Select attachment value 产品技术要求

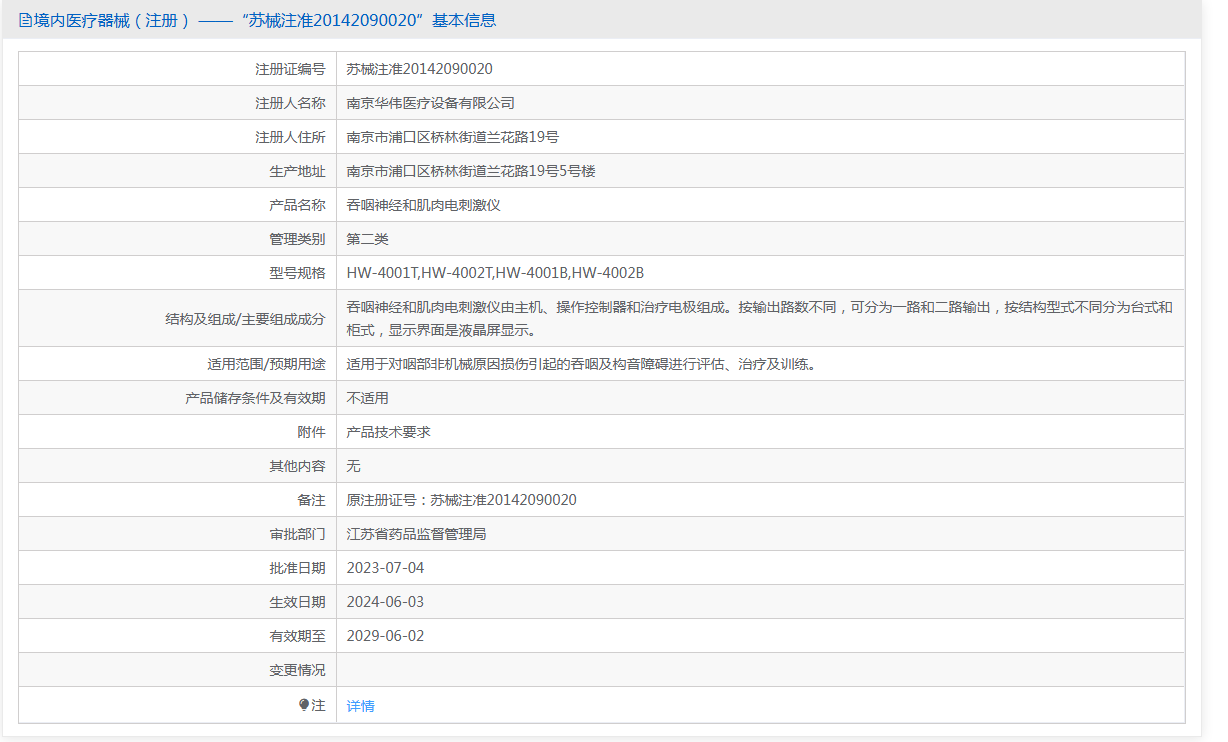(388, 432)
